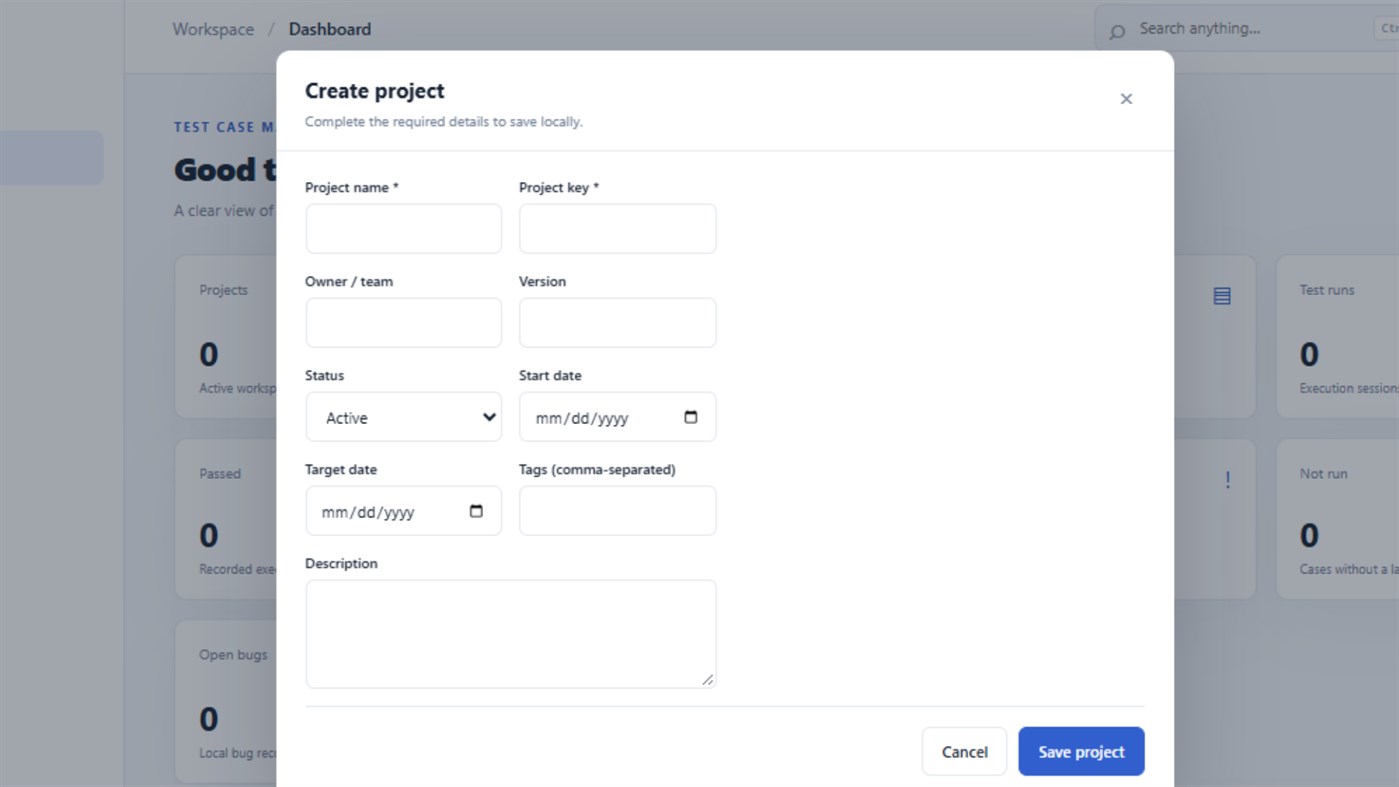Click the list icon beside Test runs card

1222,296
